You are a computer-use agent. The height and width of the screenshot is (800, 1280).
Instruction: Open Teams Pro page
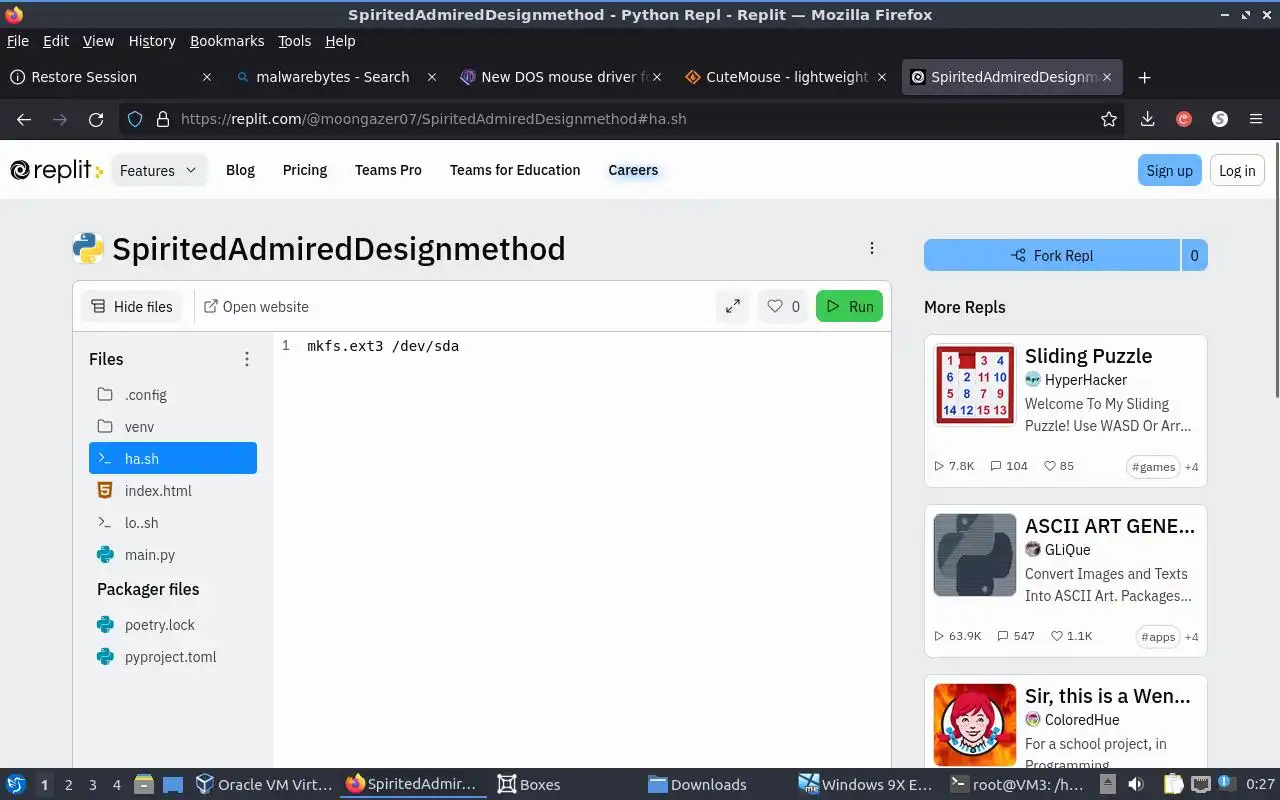tap(388, 170)
